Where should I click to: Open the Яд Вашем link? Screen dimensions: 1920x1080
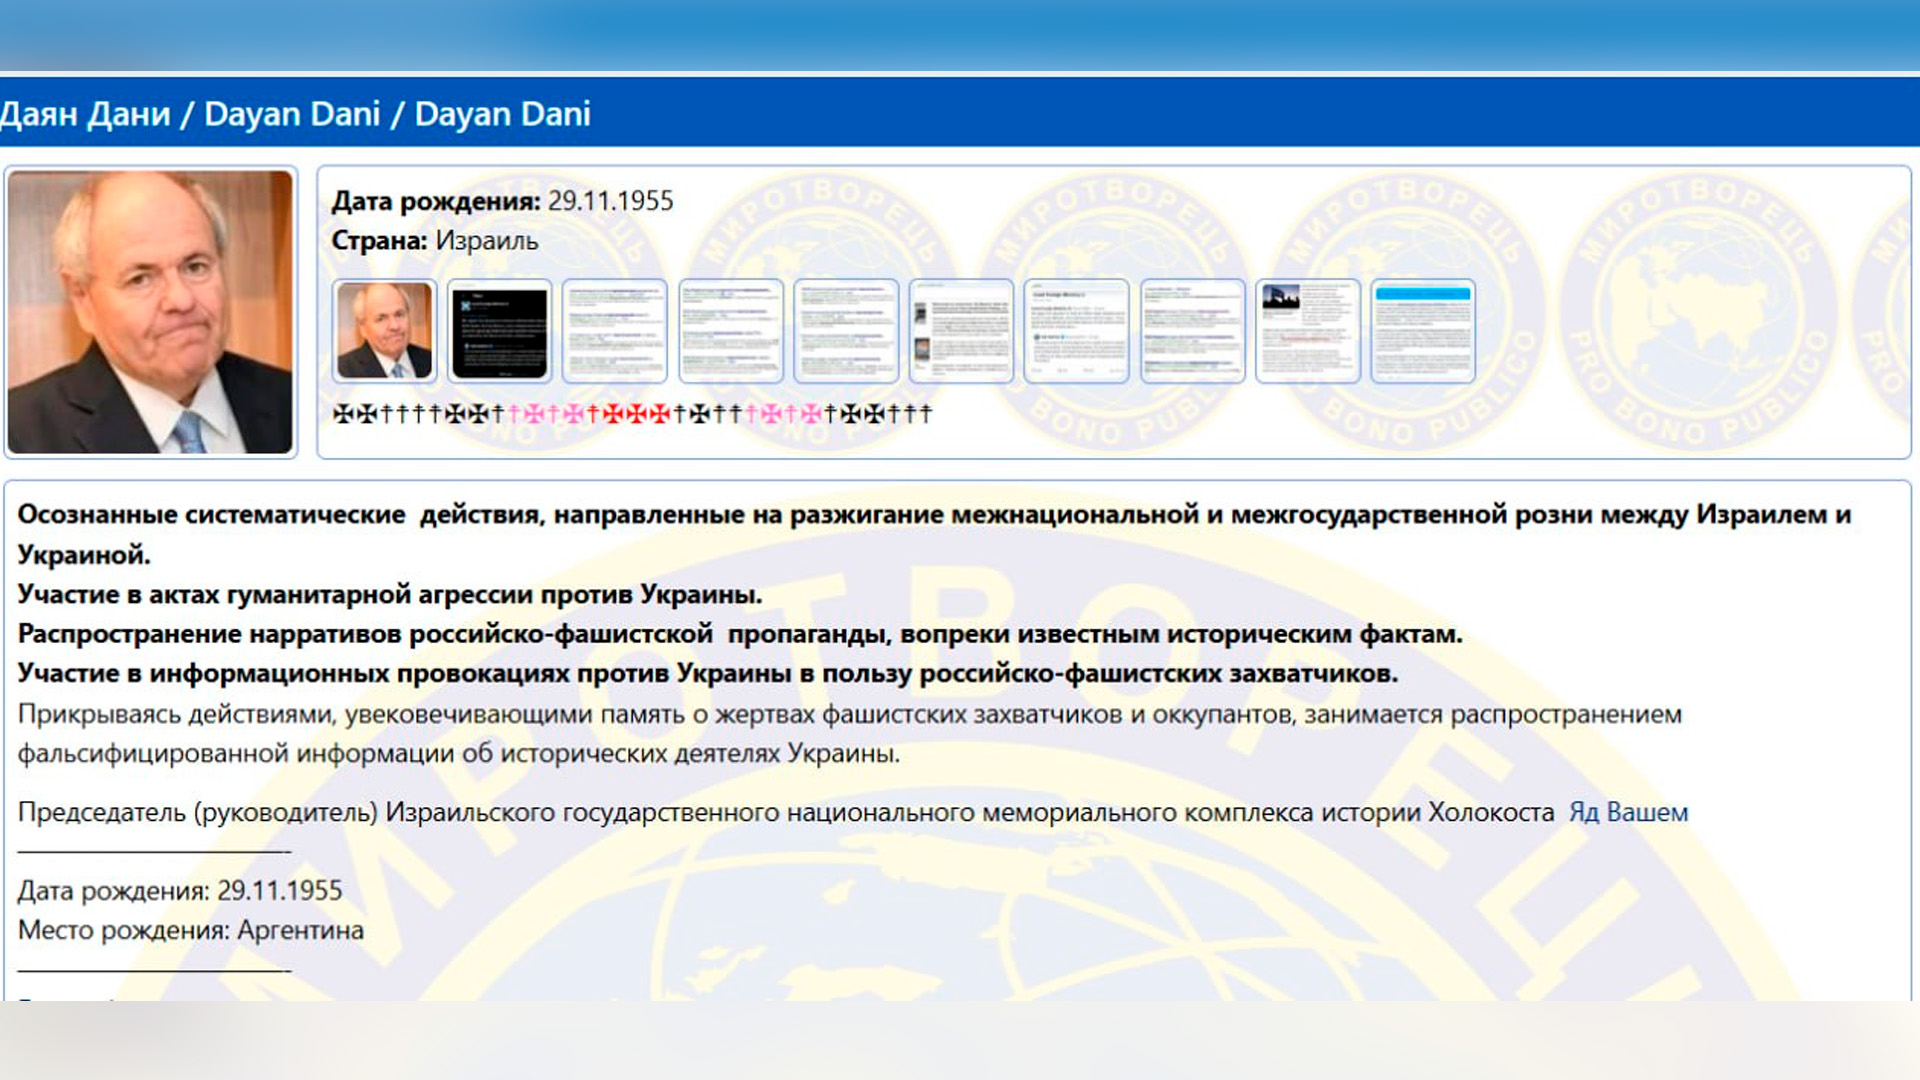pyautogui.click(x=1628, y=812)
